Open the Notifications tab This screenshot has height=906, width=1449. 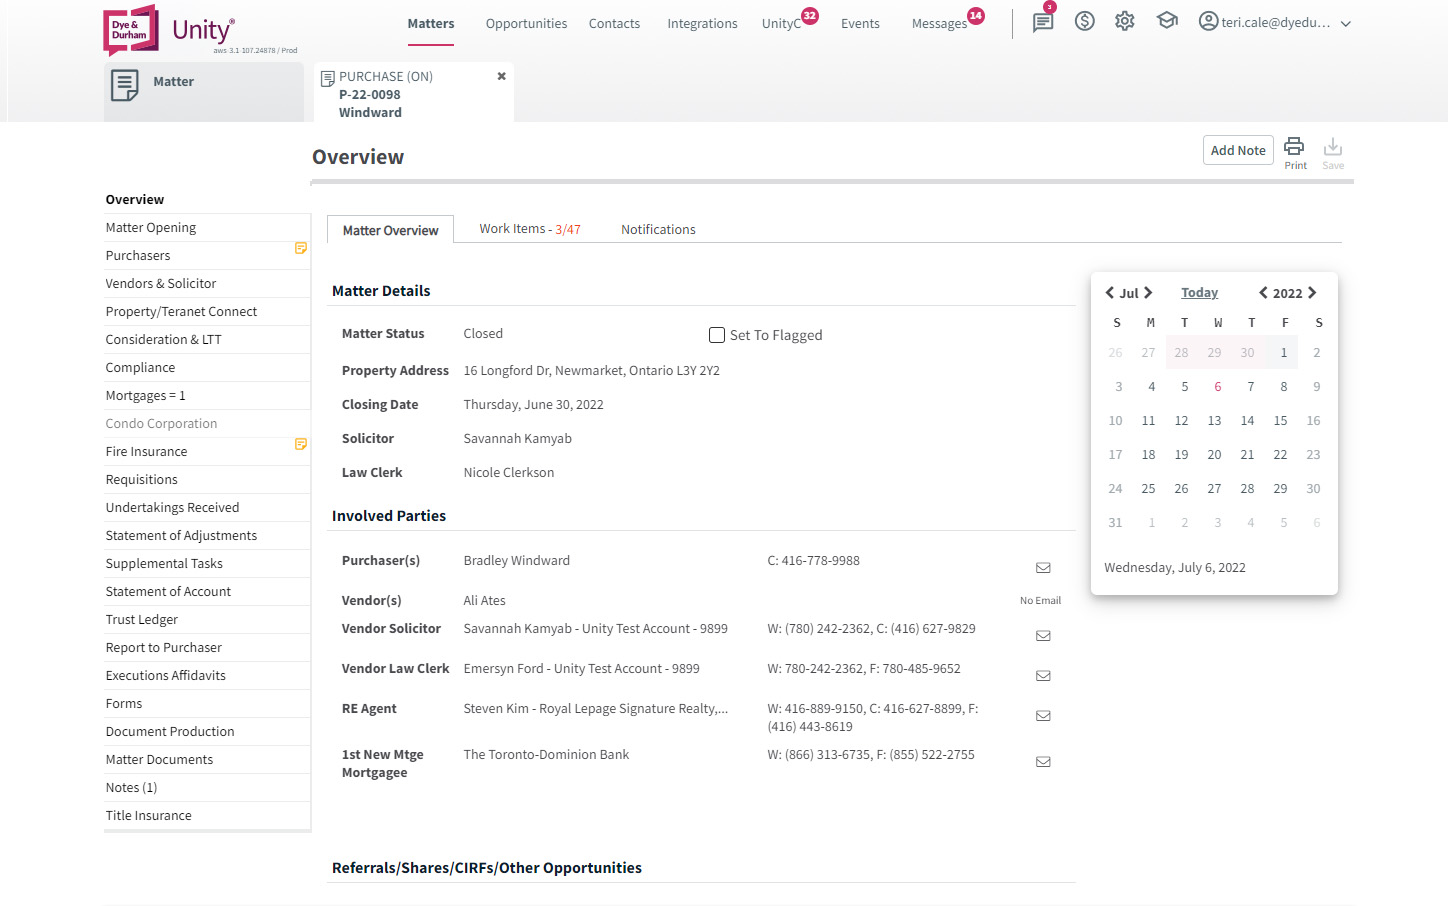tap(658, 228)
